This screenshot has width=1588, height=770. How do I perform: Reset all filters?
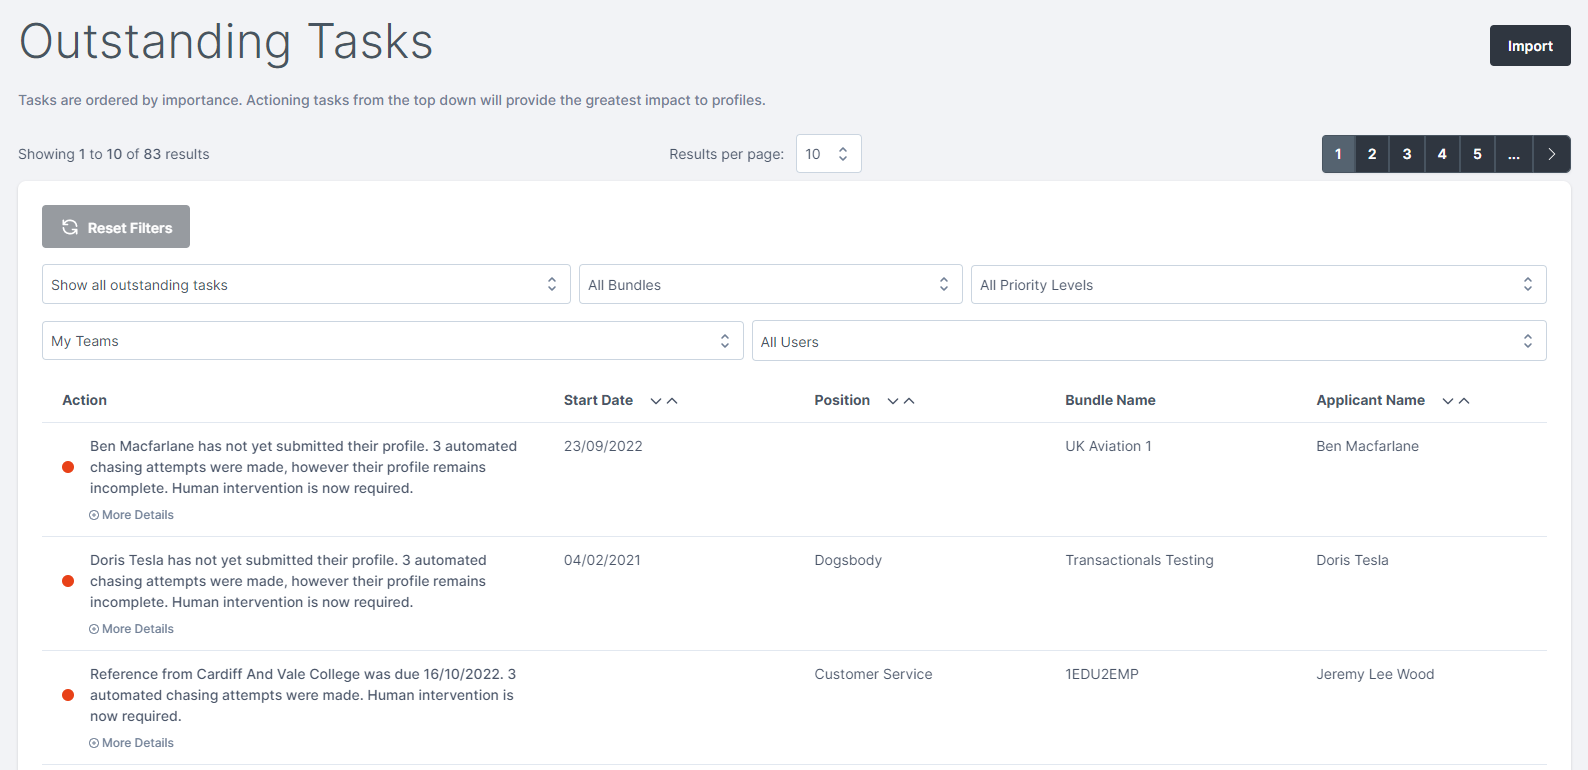tap(116, 227)
